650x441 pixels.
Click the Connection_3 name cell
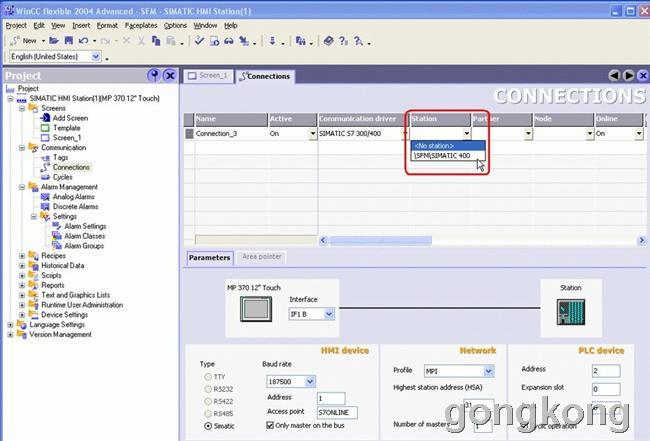pos(231,133)
